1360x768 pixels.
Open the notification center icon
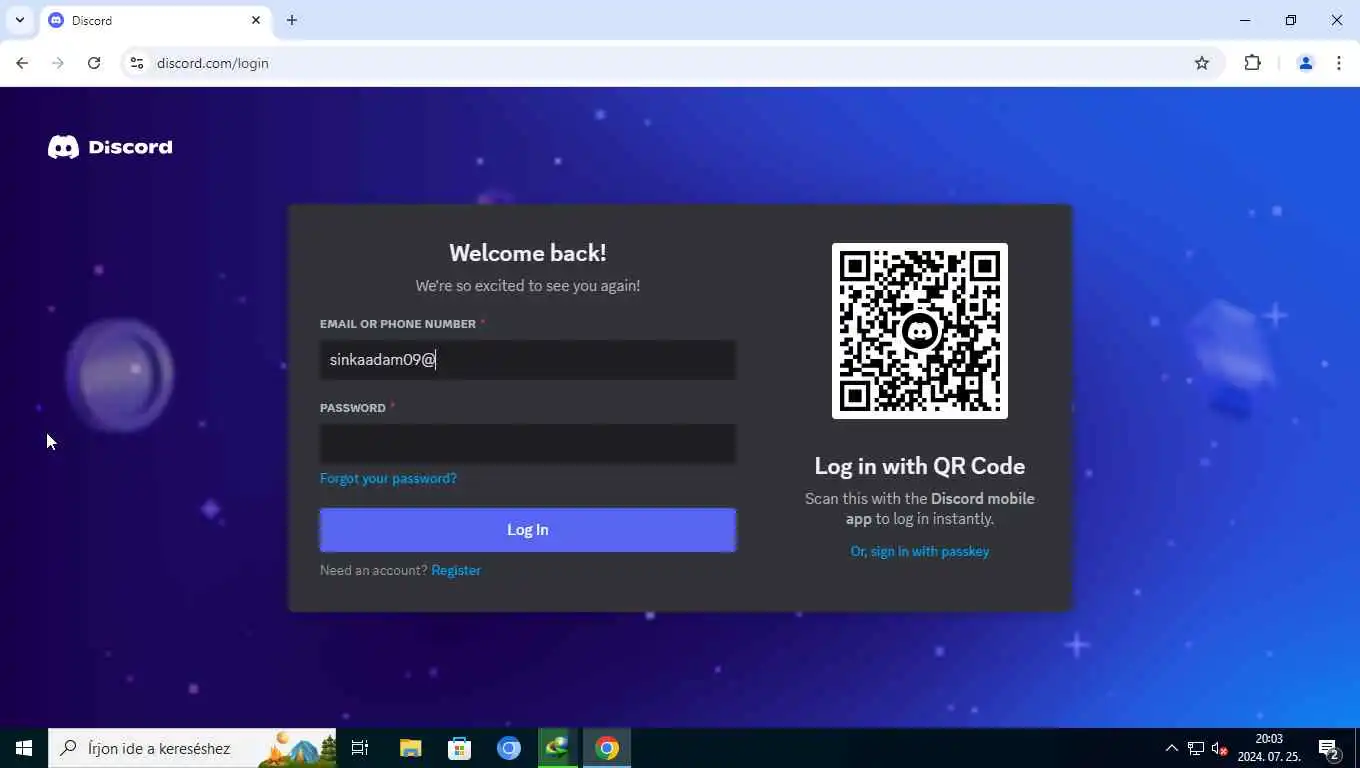point(1329,748)
